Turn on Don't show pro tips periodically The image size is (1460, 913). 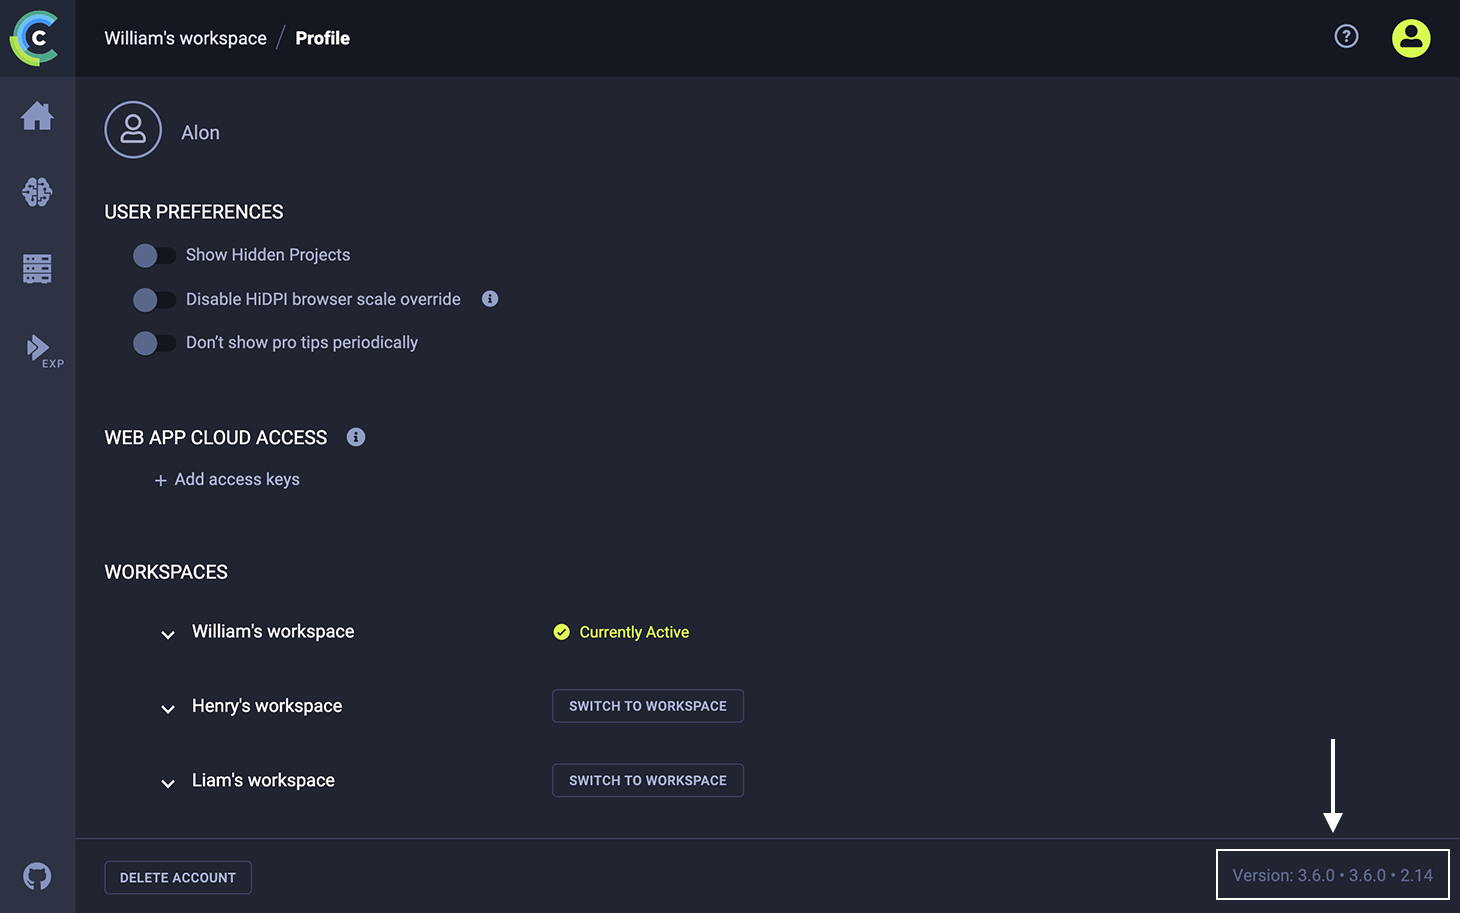[154, 343]
